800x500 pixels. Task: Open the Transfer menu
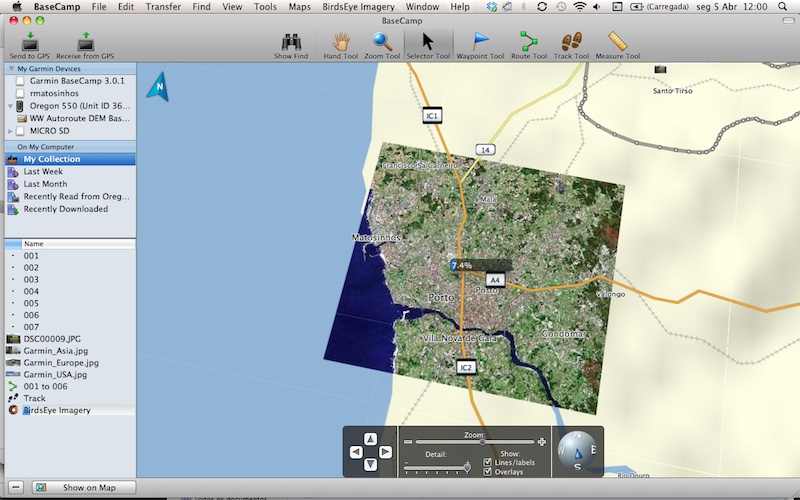(163, 7)
